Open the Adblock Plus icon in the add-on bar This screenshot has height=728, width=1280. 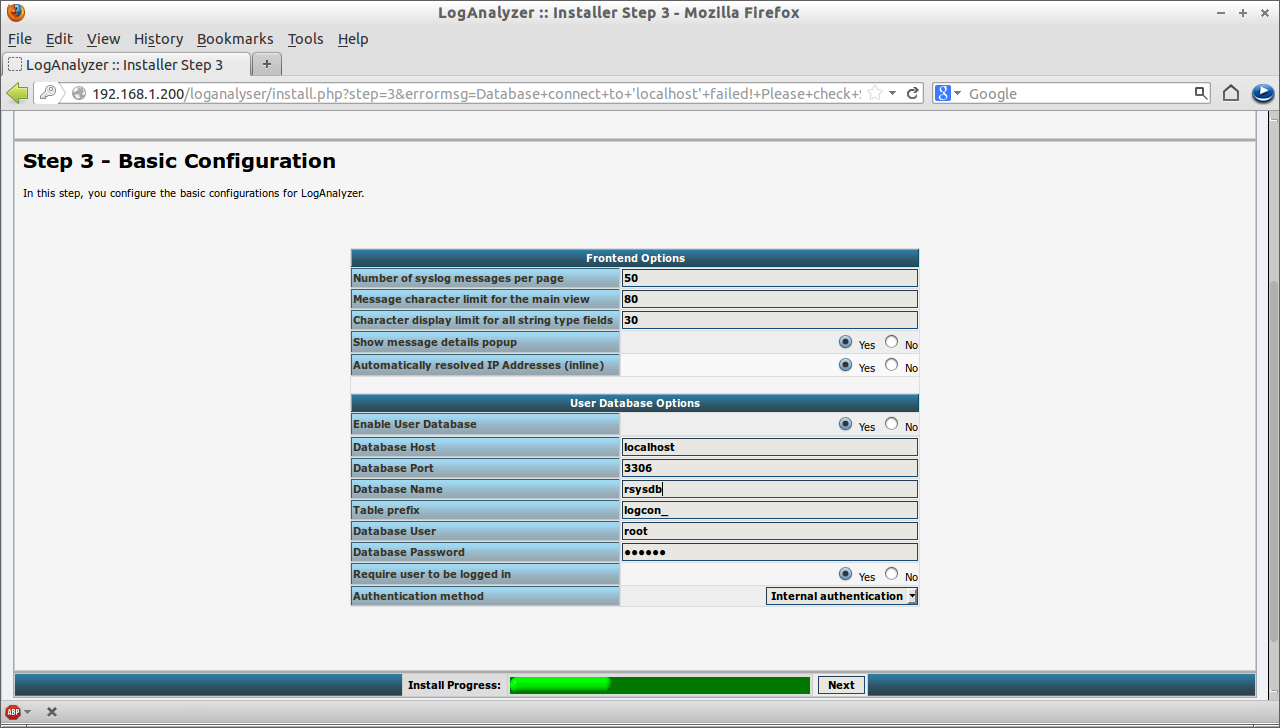point(14,712)
